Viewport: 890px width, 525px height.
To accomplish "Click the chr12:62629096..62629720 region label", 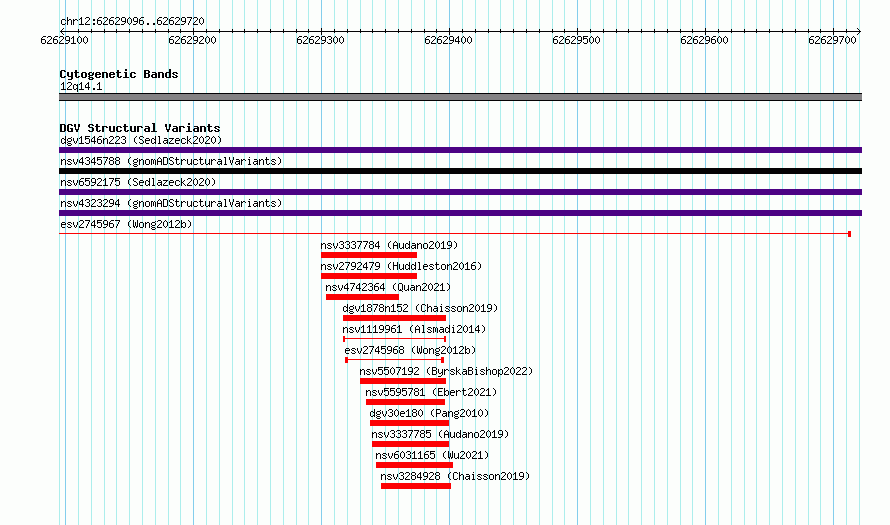I will (132, 22).
